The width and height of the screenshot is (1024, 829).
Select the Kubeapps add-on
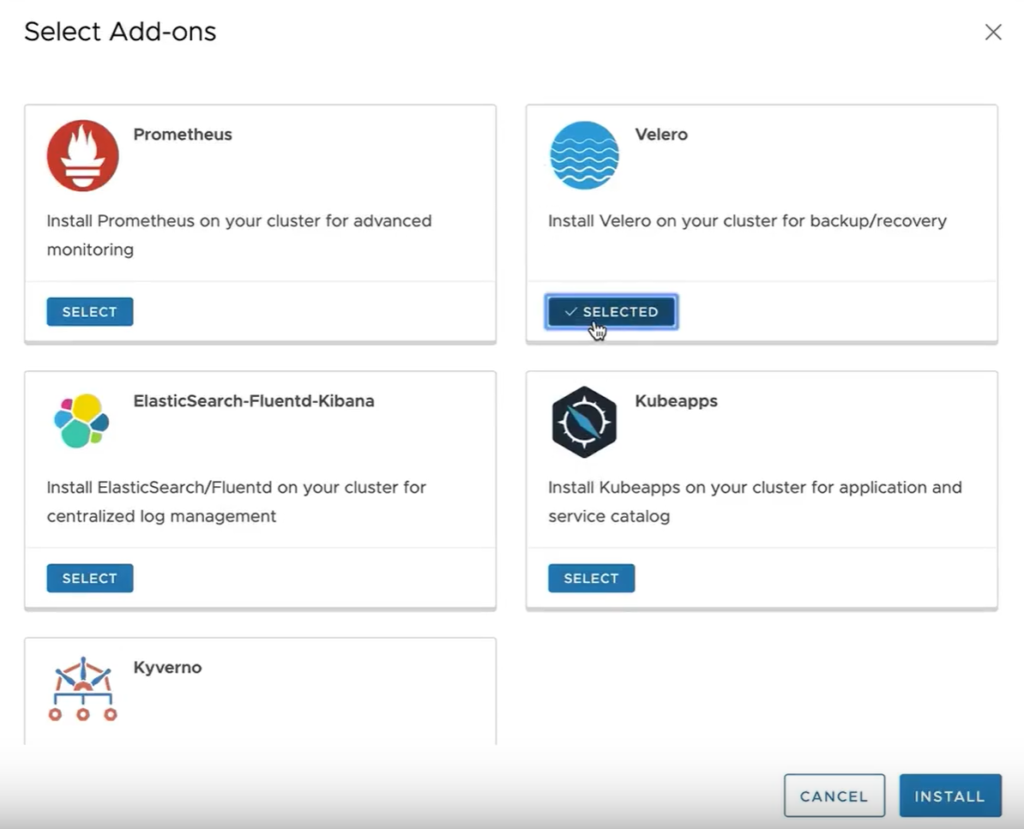(x=591, y=578)
